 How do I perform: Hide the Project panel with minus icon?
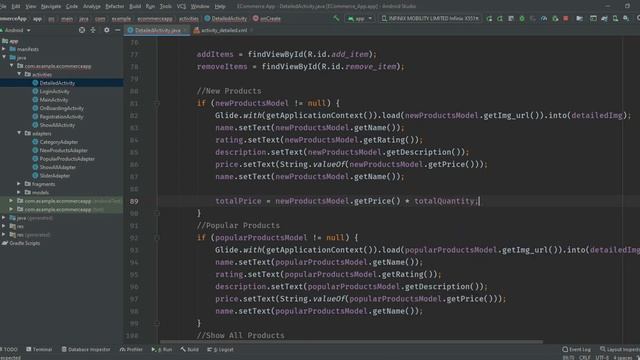118,30
